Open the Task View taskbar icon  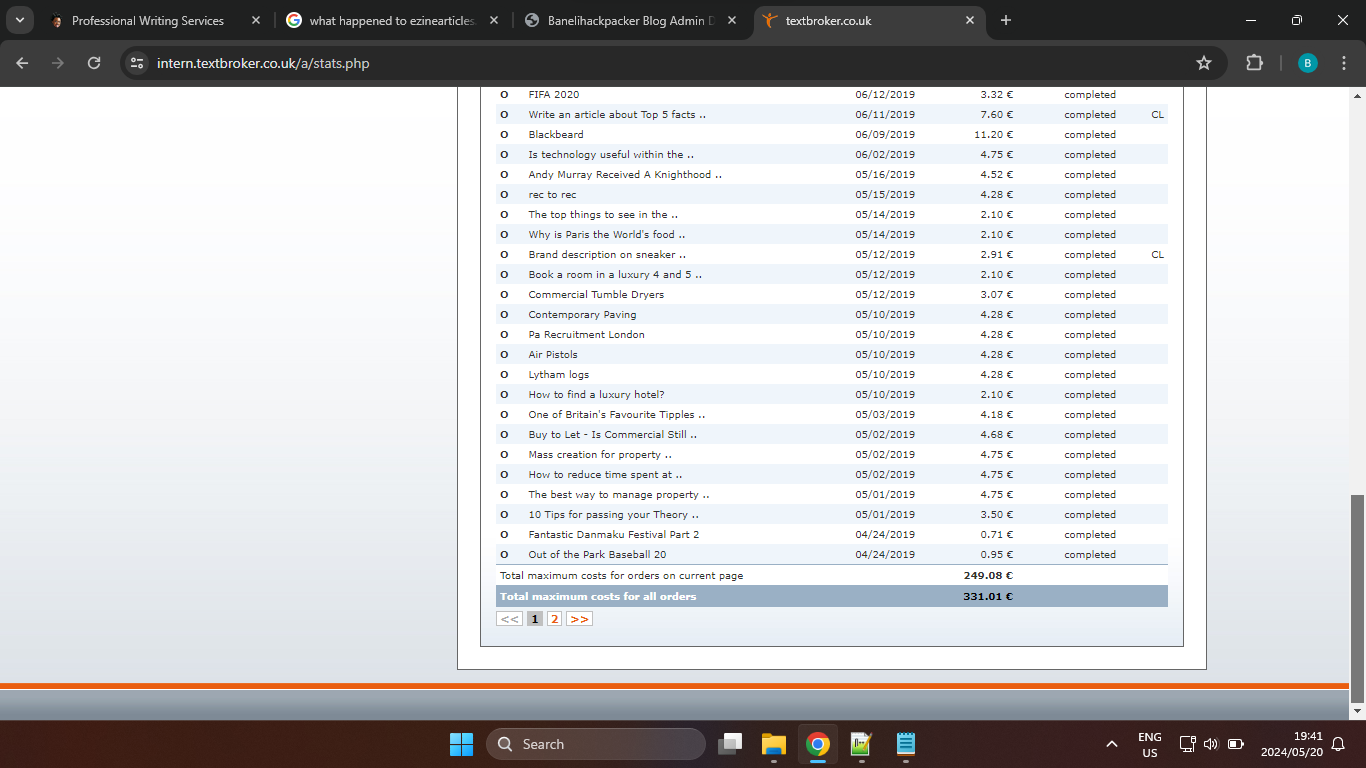(x=731, y=744)
